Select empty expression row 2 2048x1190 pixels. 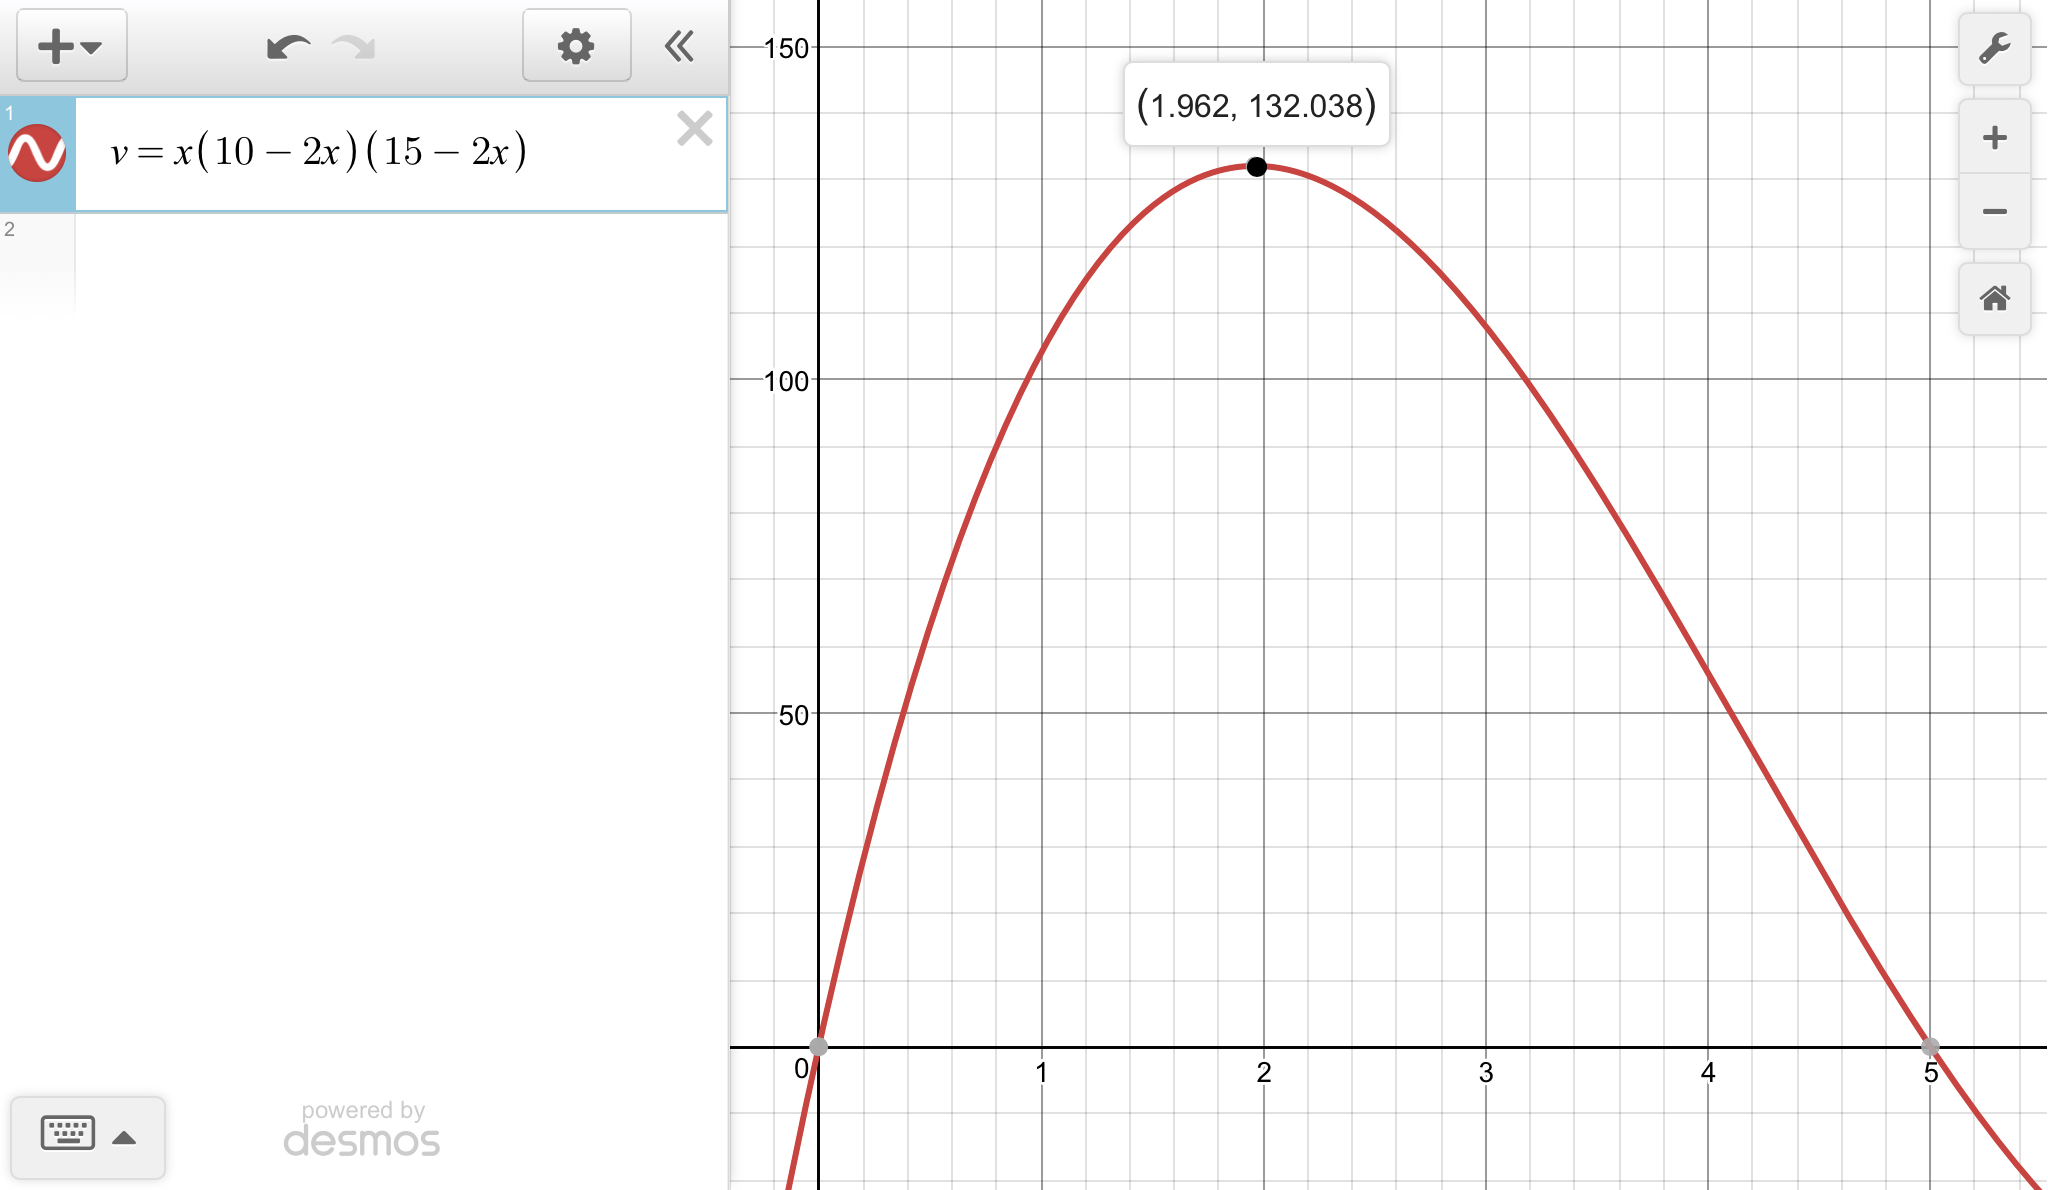(400, 260)
